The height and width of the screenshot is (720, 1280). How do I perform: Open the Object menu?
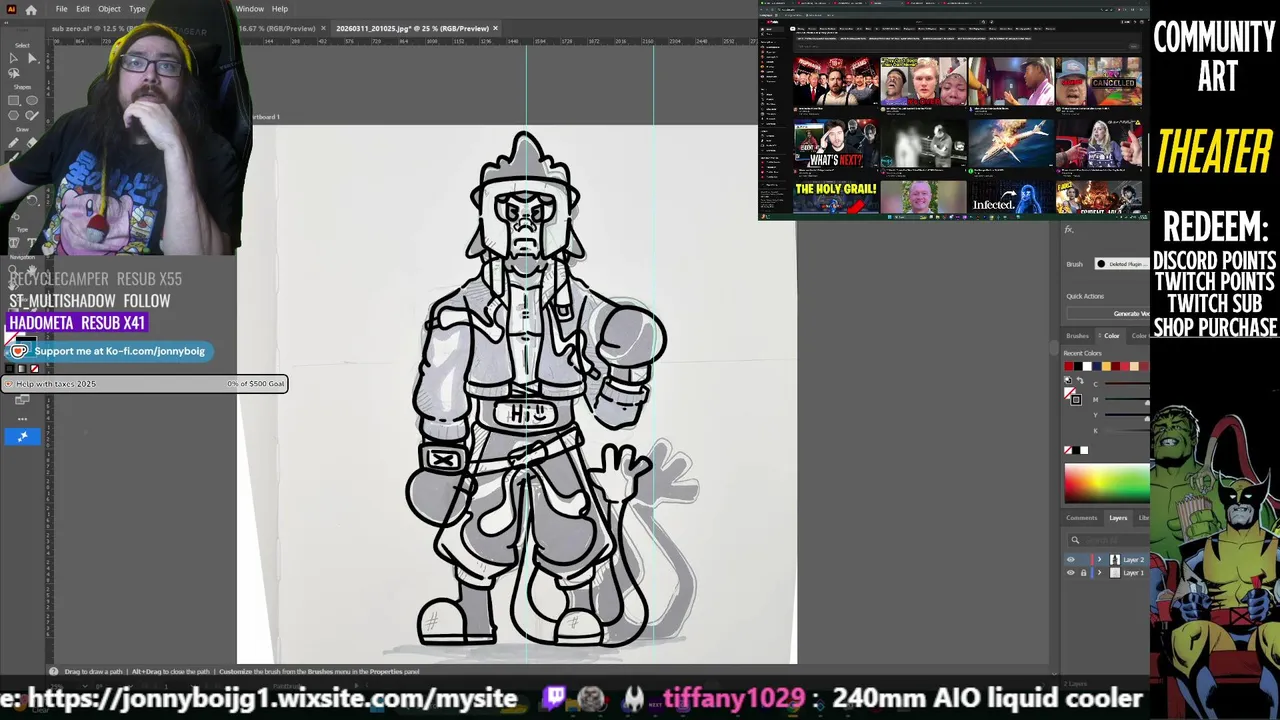pyautogui.click(x=109, y=9)
